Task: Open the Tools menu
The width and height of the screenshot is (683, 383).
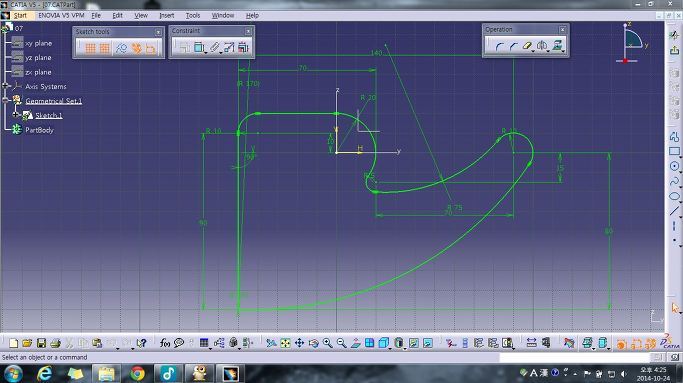Action: pos(193,15)
